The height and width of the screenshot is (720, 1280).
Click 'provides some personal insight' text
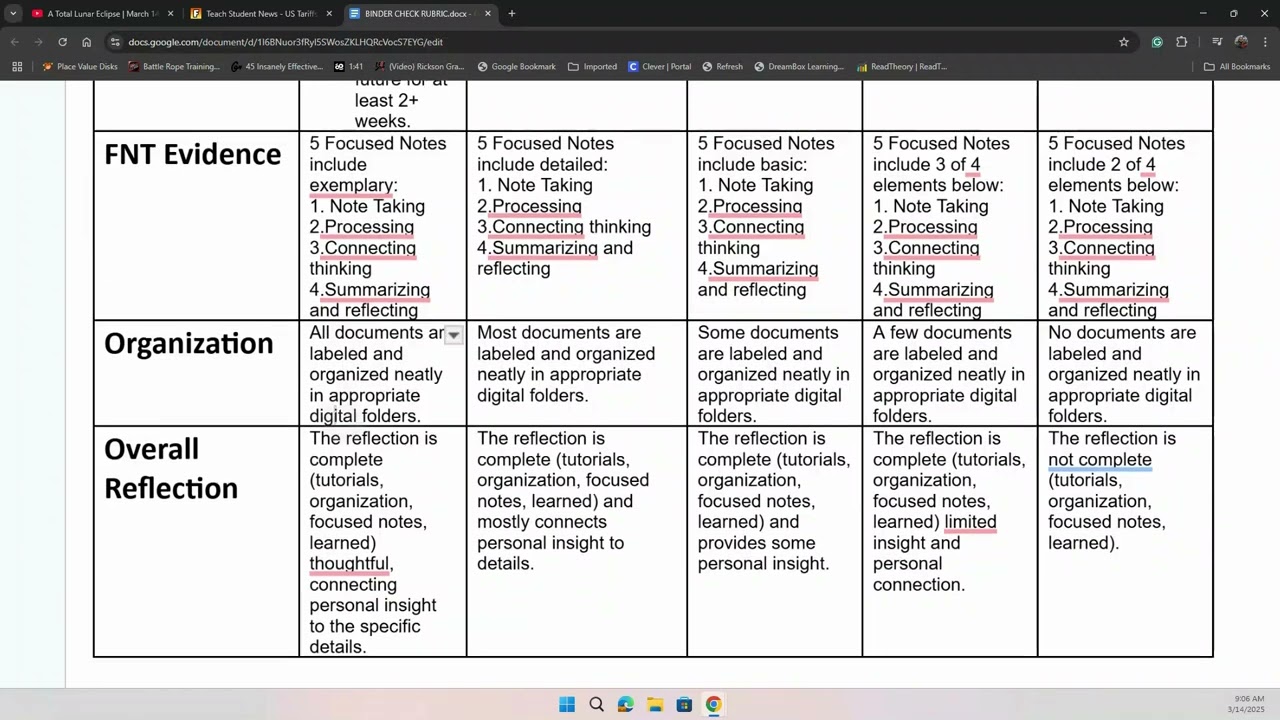[x=764, y=553]
